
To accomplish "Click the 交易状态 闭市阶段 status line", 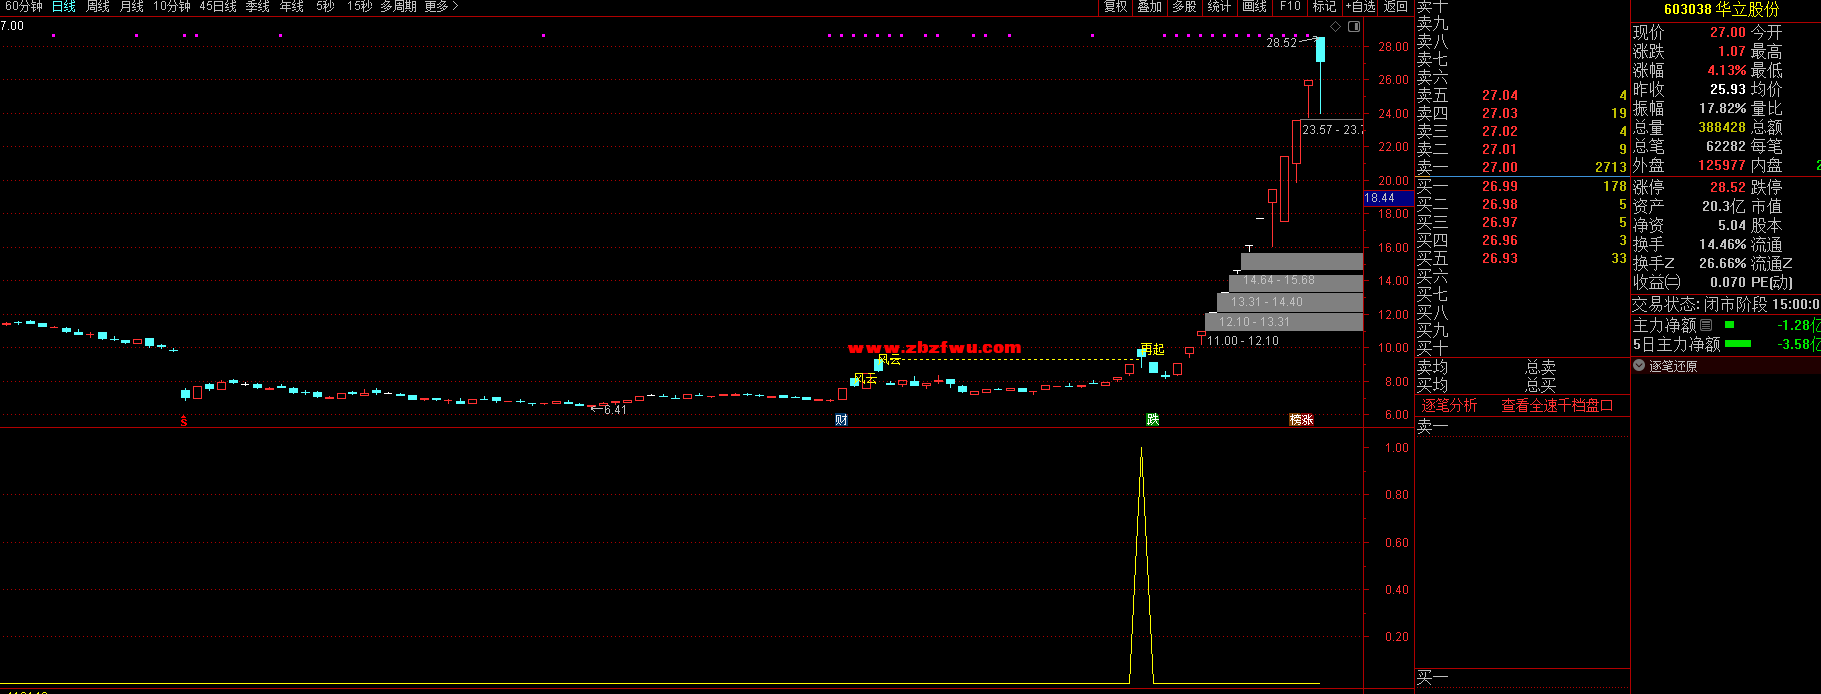I will click(x=1726, y=304).
